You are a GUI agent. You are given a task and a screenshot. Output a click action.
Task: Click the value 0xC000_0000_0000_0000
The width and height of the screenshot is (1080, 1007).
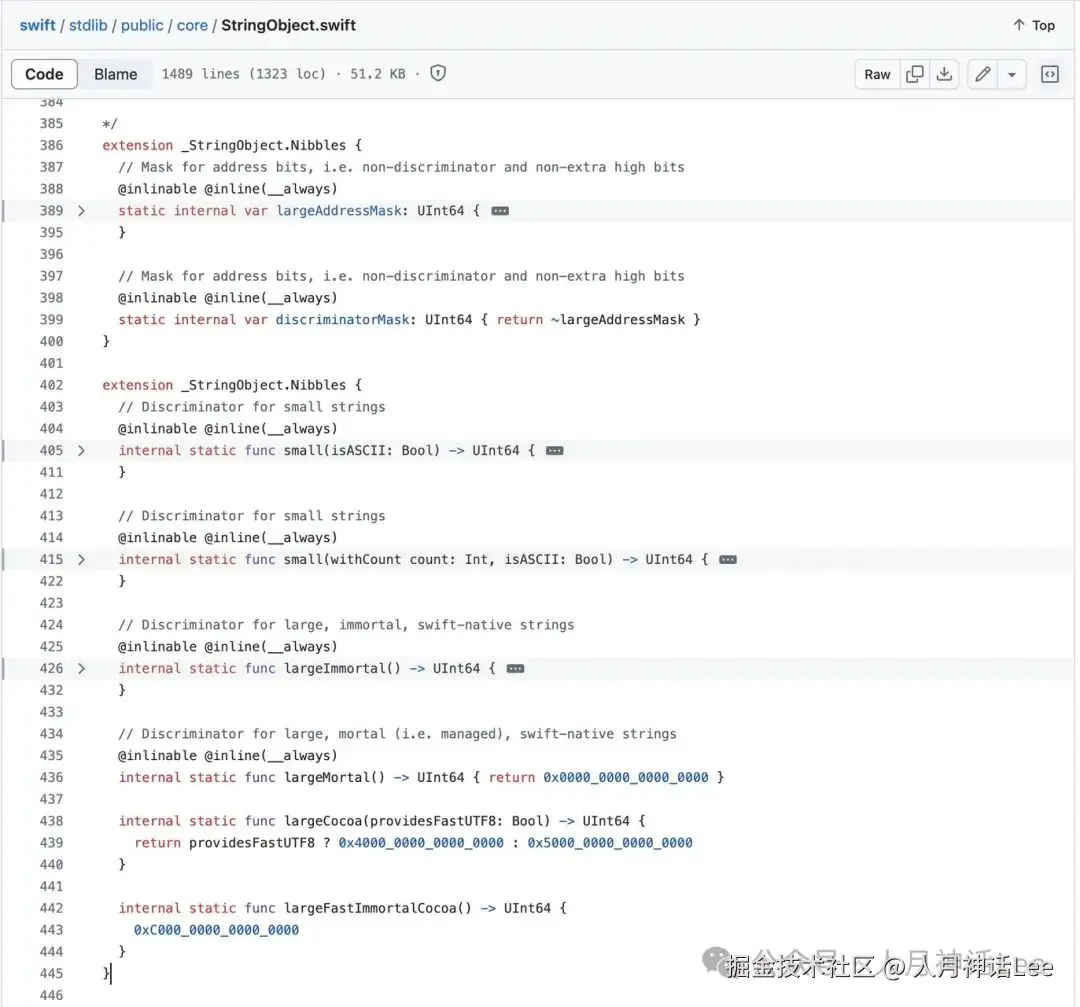coord(216,930)
